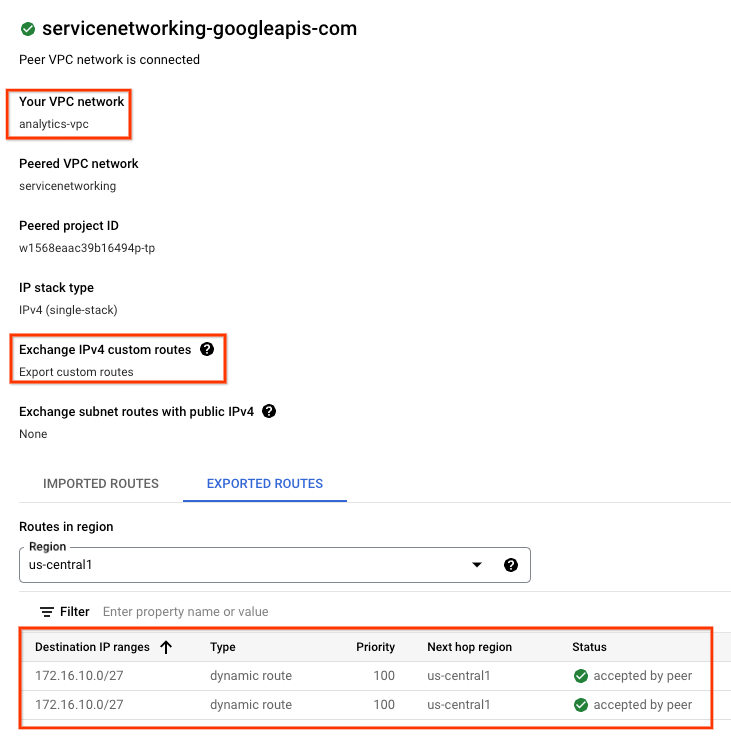Click help icon next to Exchange subnet routes
Image resolution: width=731 pixels, height=740 pixels.
pyautogui.click(x=269, y=411)
